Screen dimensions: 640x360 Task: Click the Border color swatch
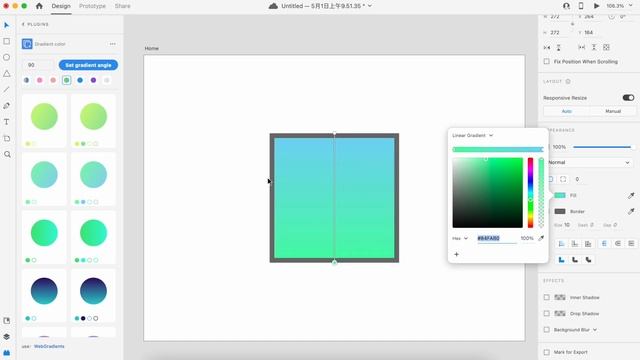pos(560,211)
